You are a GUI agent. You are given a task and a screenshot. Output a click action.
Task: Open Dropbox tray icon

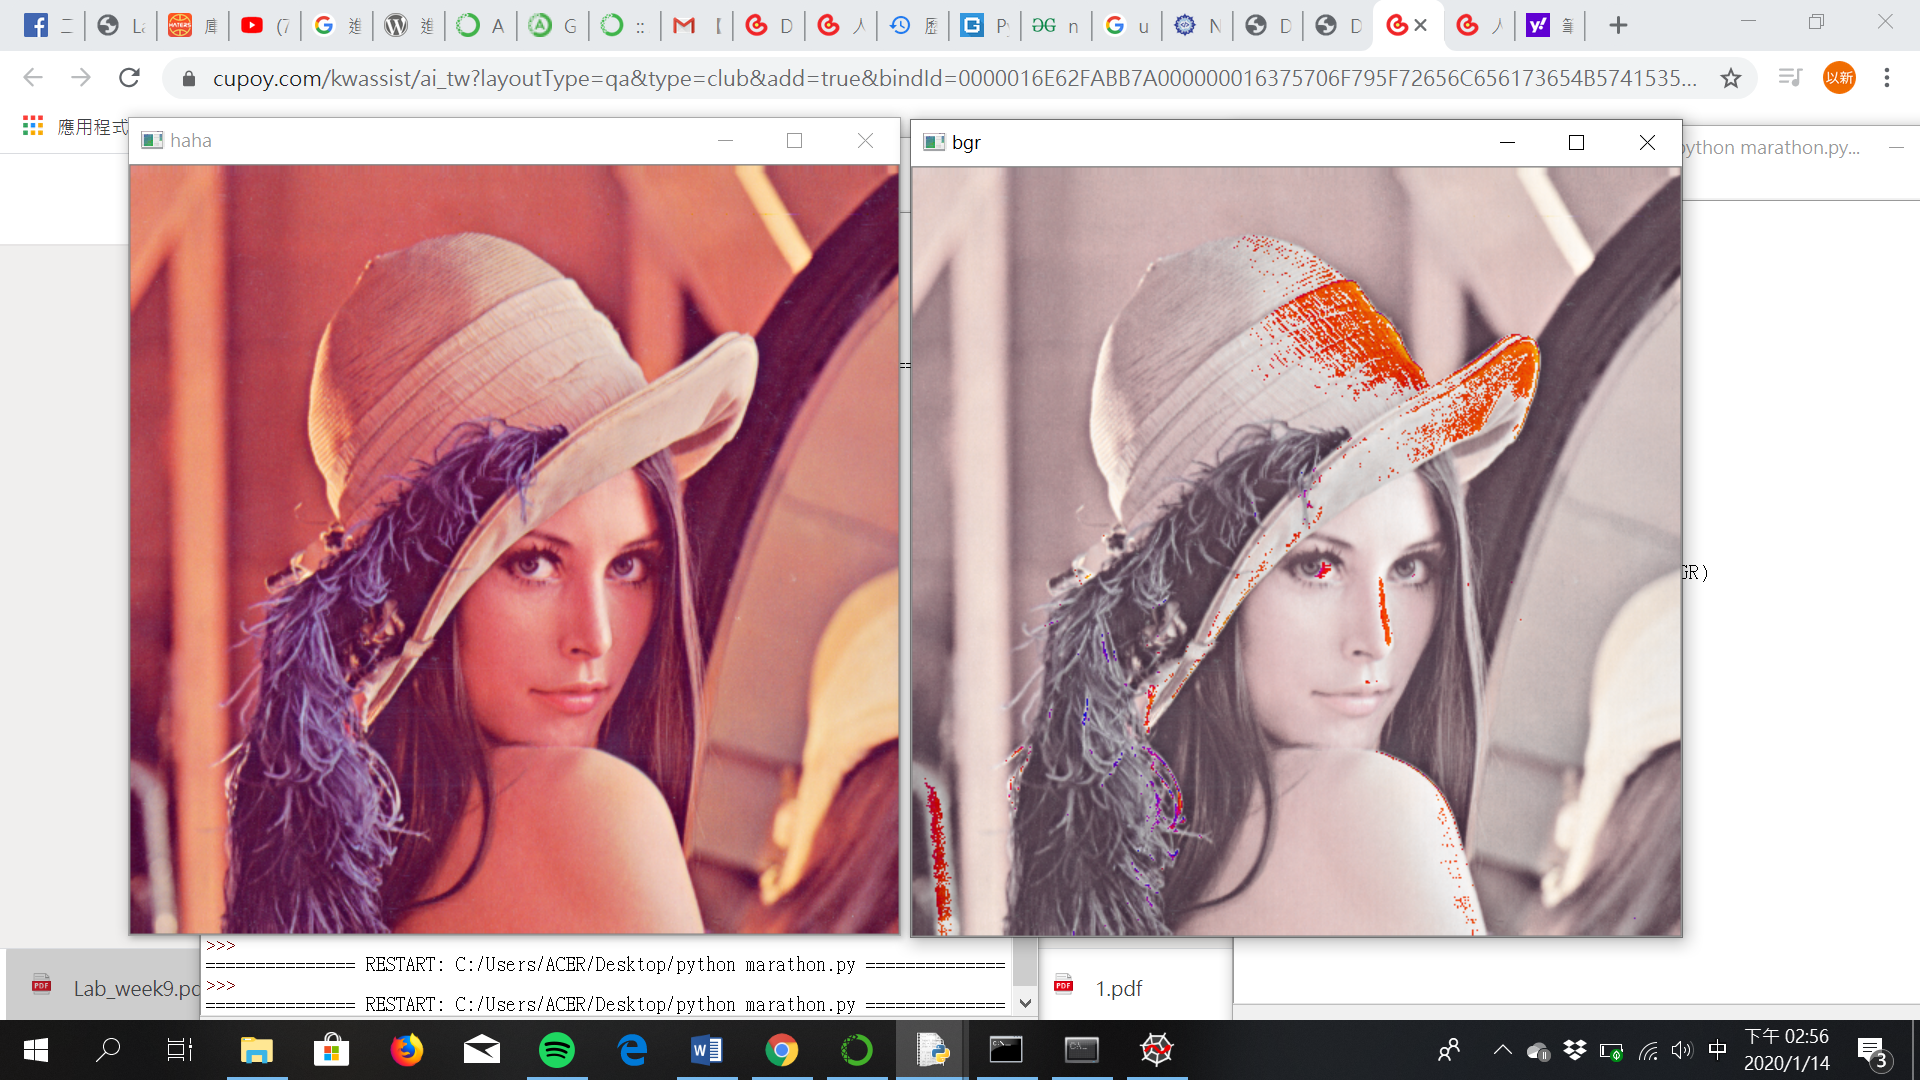[1575, 1050]
